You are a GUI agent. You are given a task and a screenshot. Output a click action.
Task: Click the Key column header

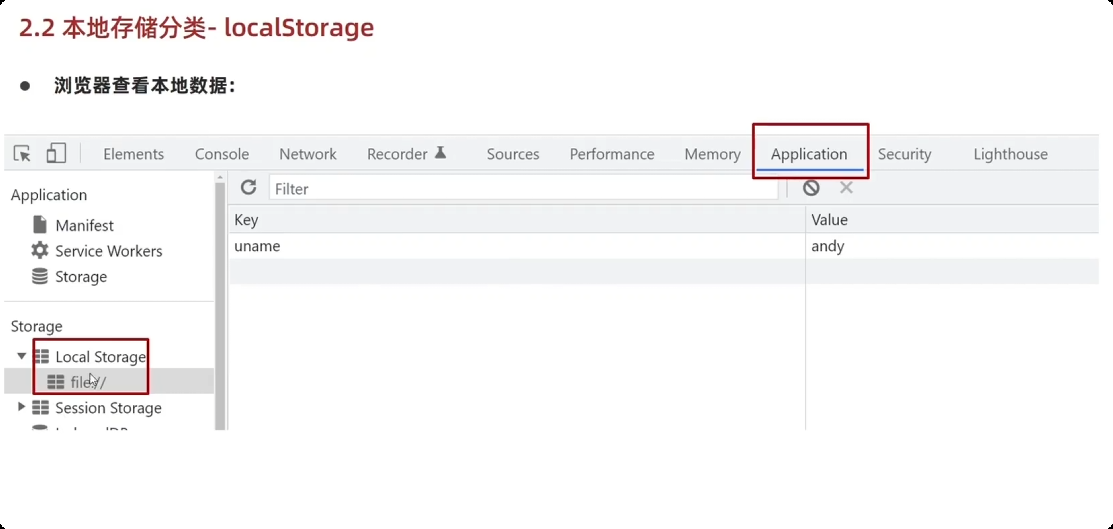click(517, 220)
